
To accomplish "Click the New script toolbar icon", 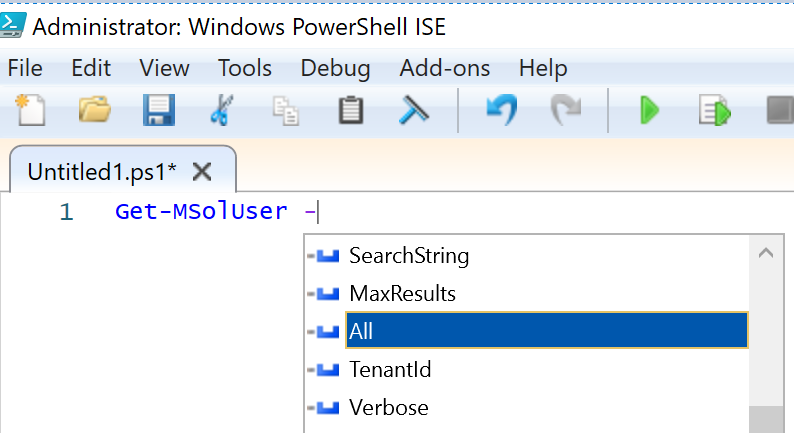I will coord(30,110).
